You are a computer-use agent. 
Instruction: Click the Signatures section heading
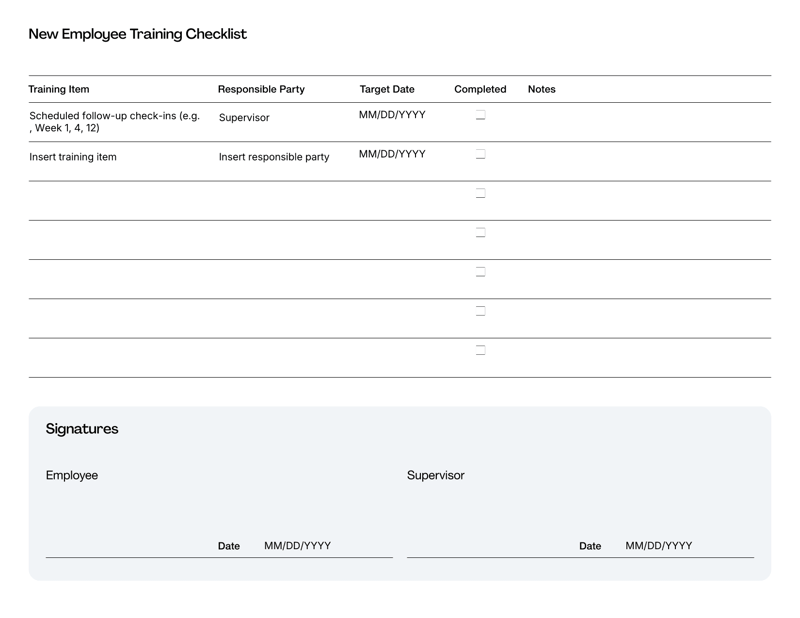(83, 428)
